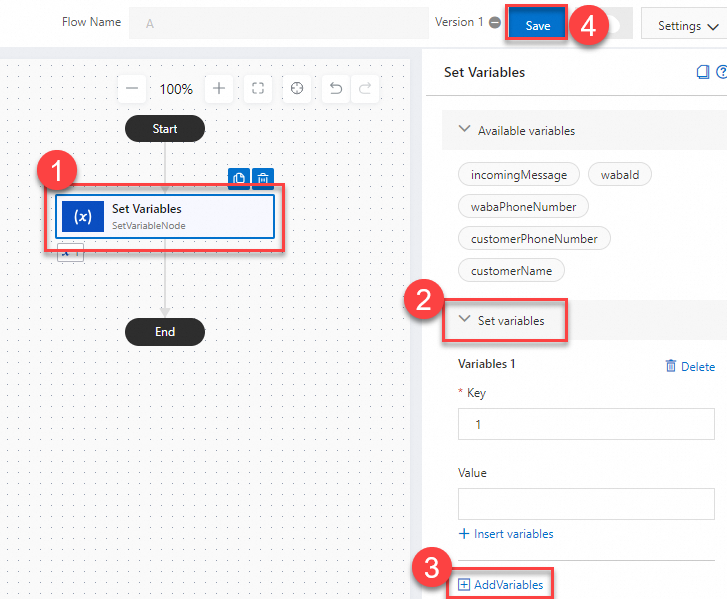Select the wabaPhoneNumber variable chip
The width and height of the screenshot is (727, 599).
pyautogui.click(x=523, y=207)
